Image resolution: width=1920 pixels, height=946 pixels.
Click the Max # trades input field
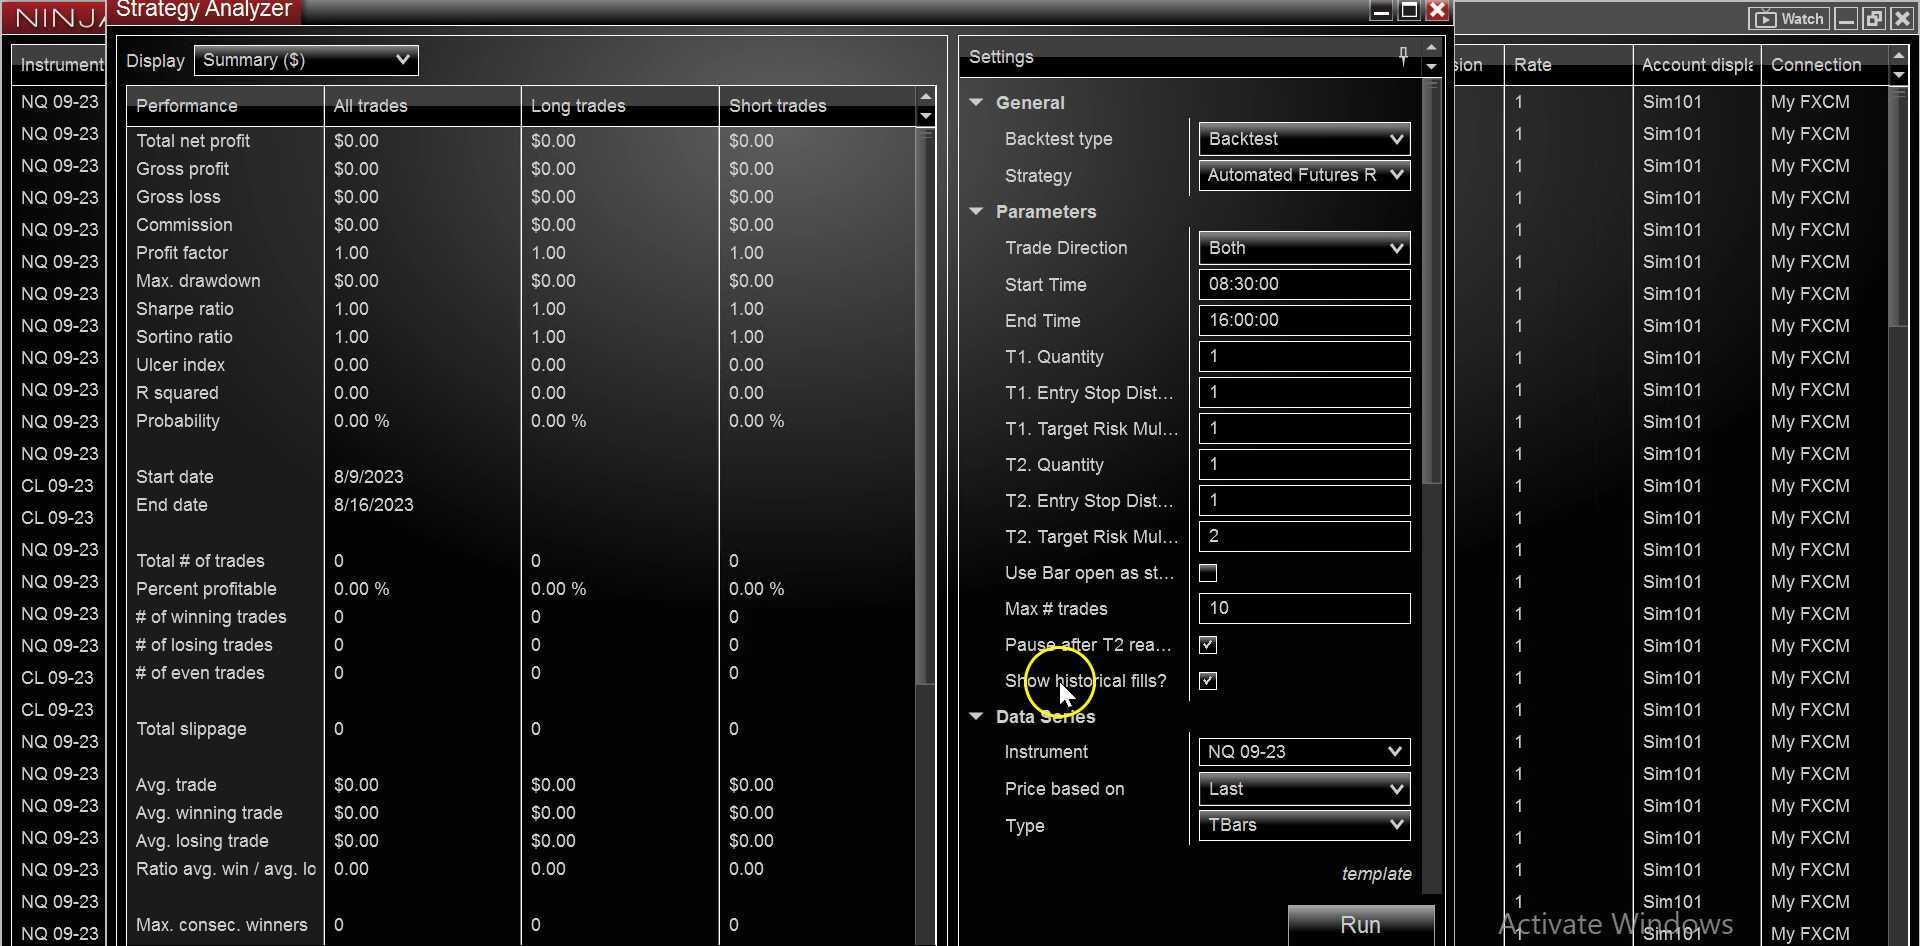pos(1304,608)
